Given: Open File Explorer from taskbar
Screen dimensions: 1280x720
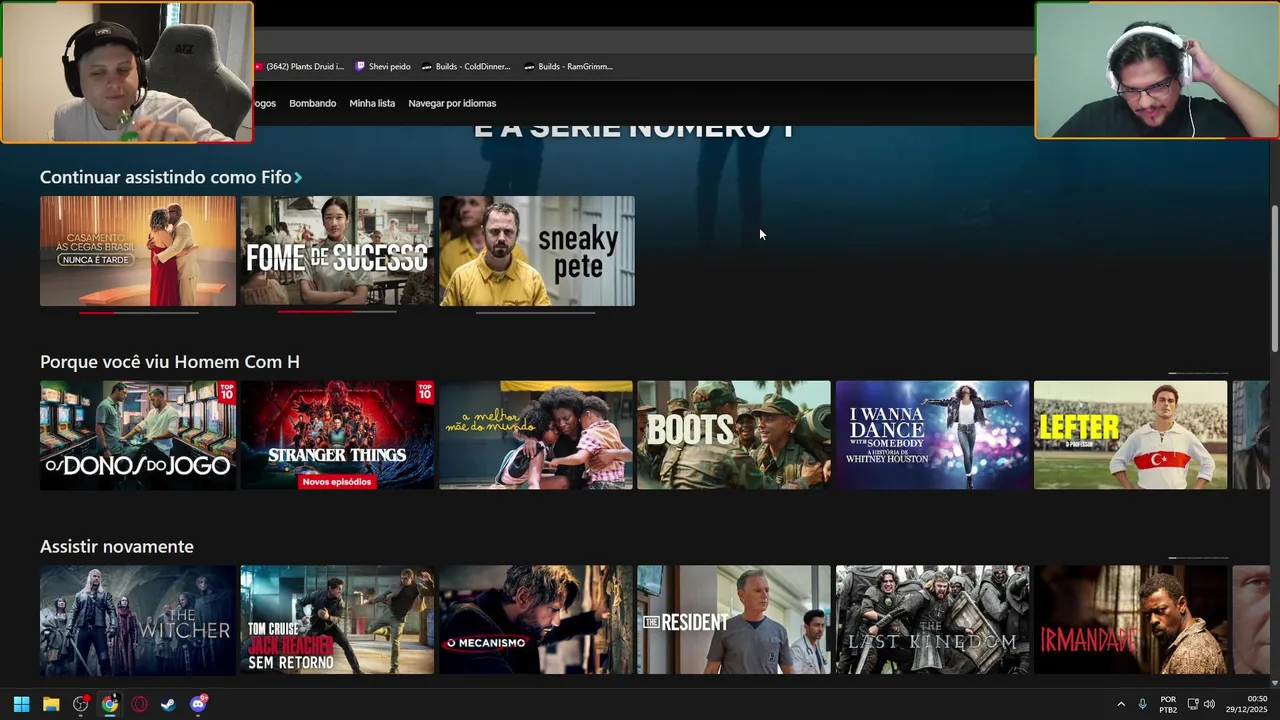Looking at the screenshot, I should [x=51, y=704].
